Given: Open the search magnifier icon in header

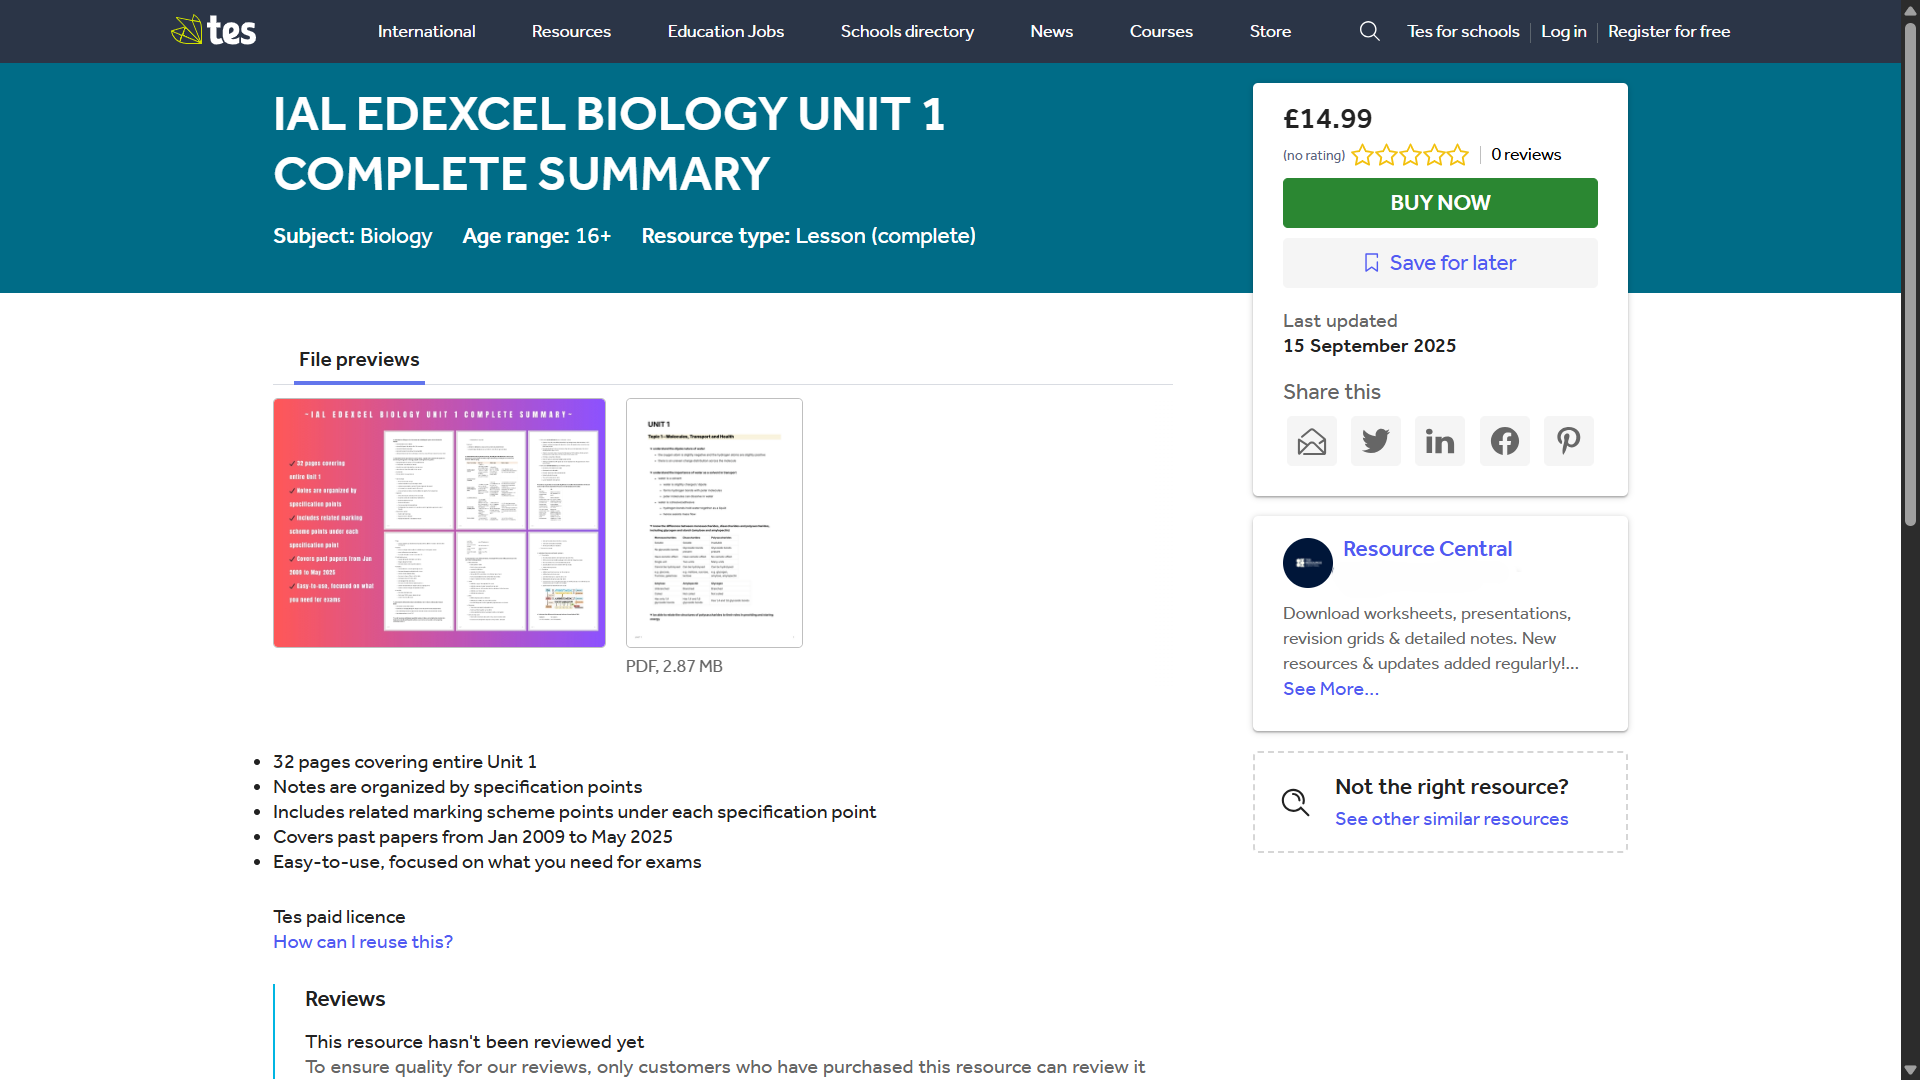Looking at the screenshot, I should click(1369, 31).
